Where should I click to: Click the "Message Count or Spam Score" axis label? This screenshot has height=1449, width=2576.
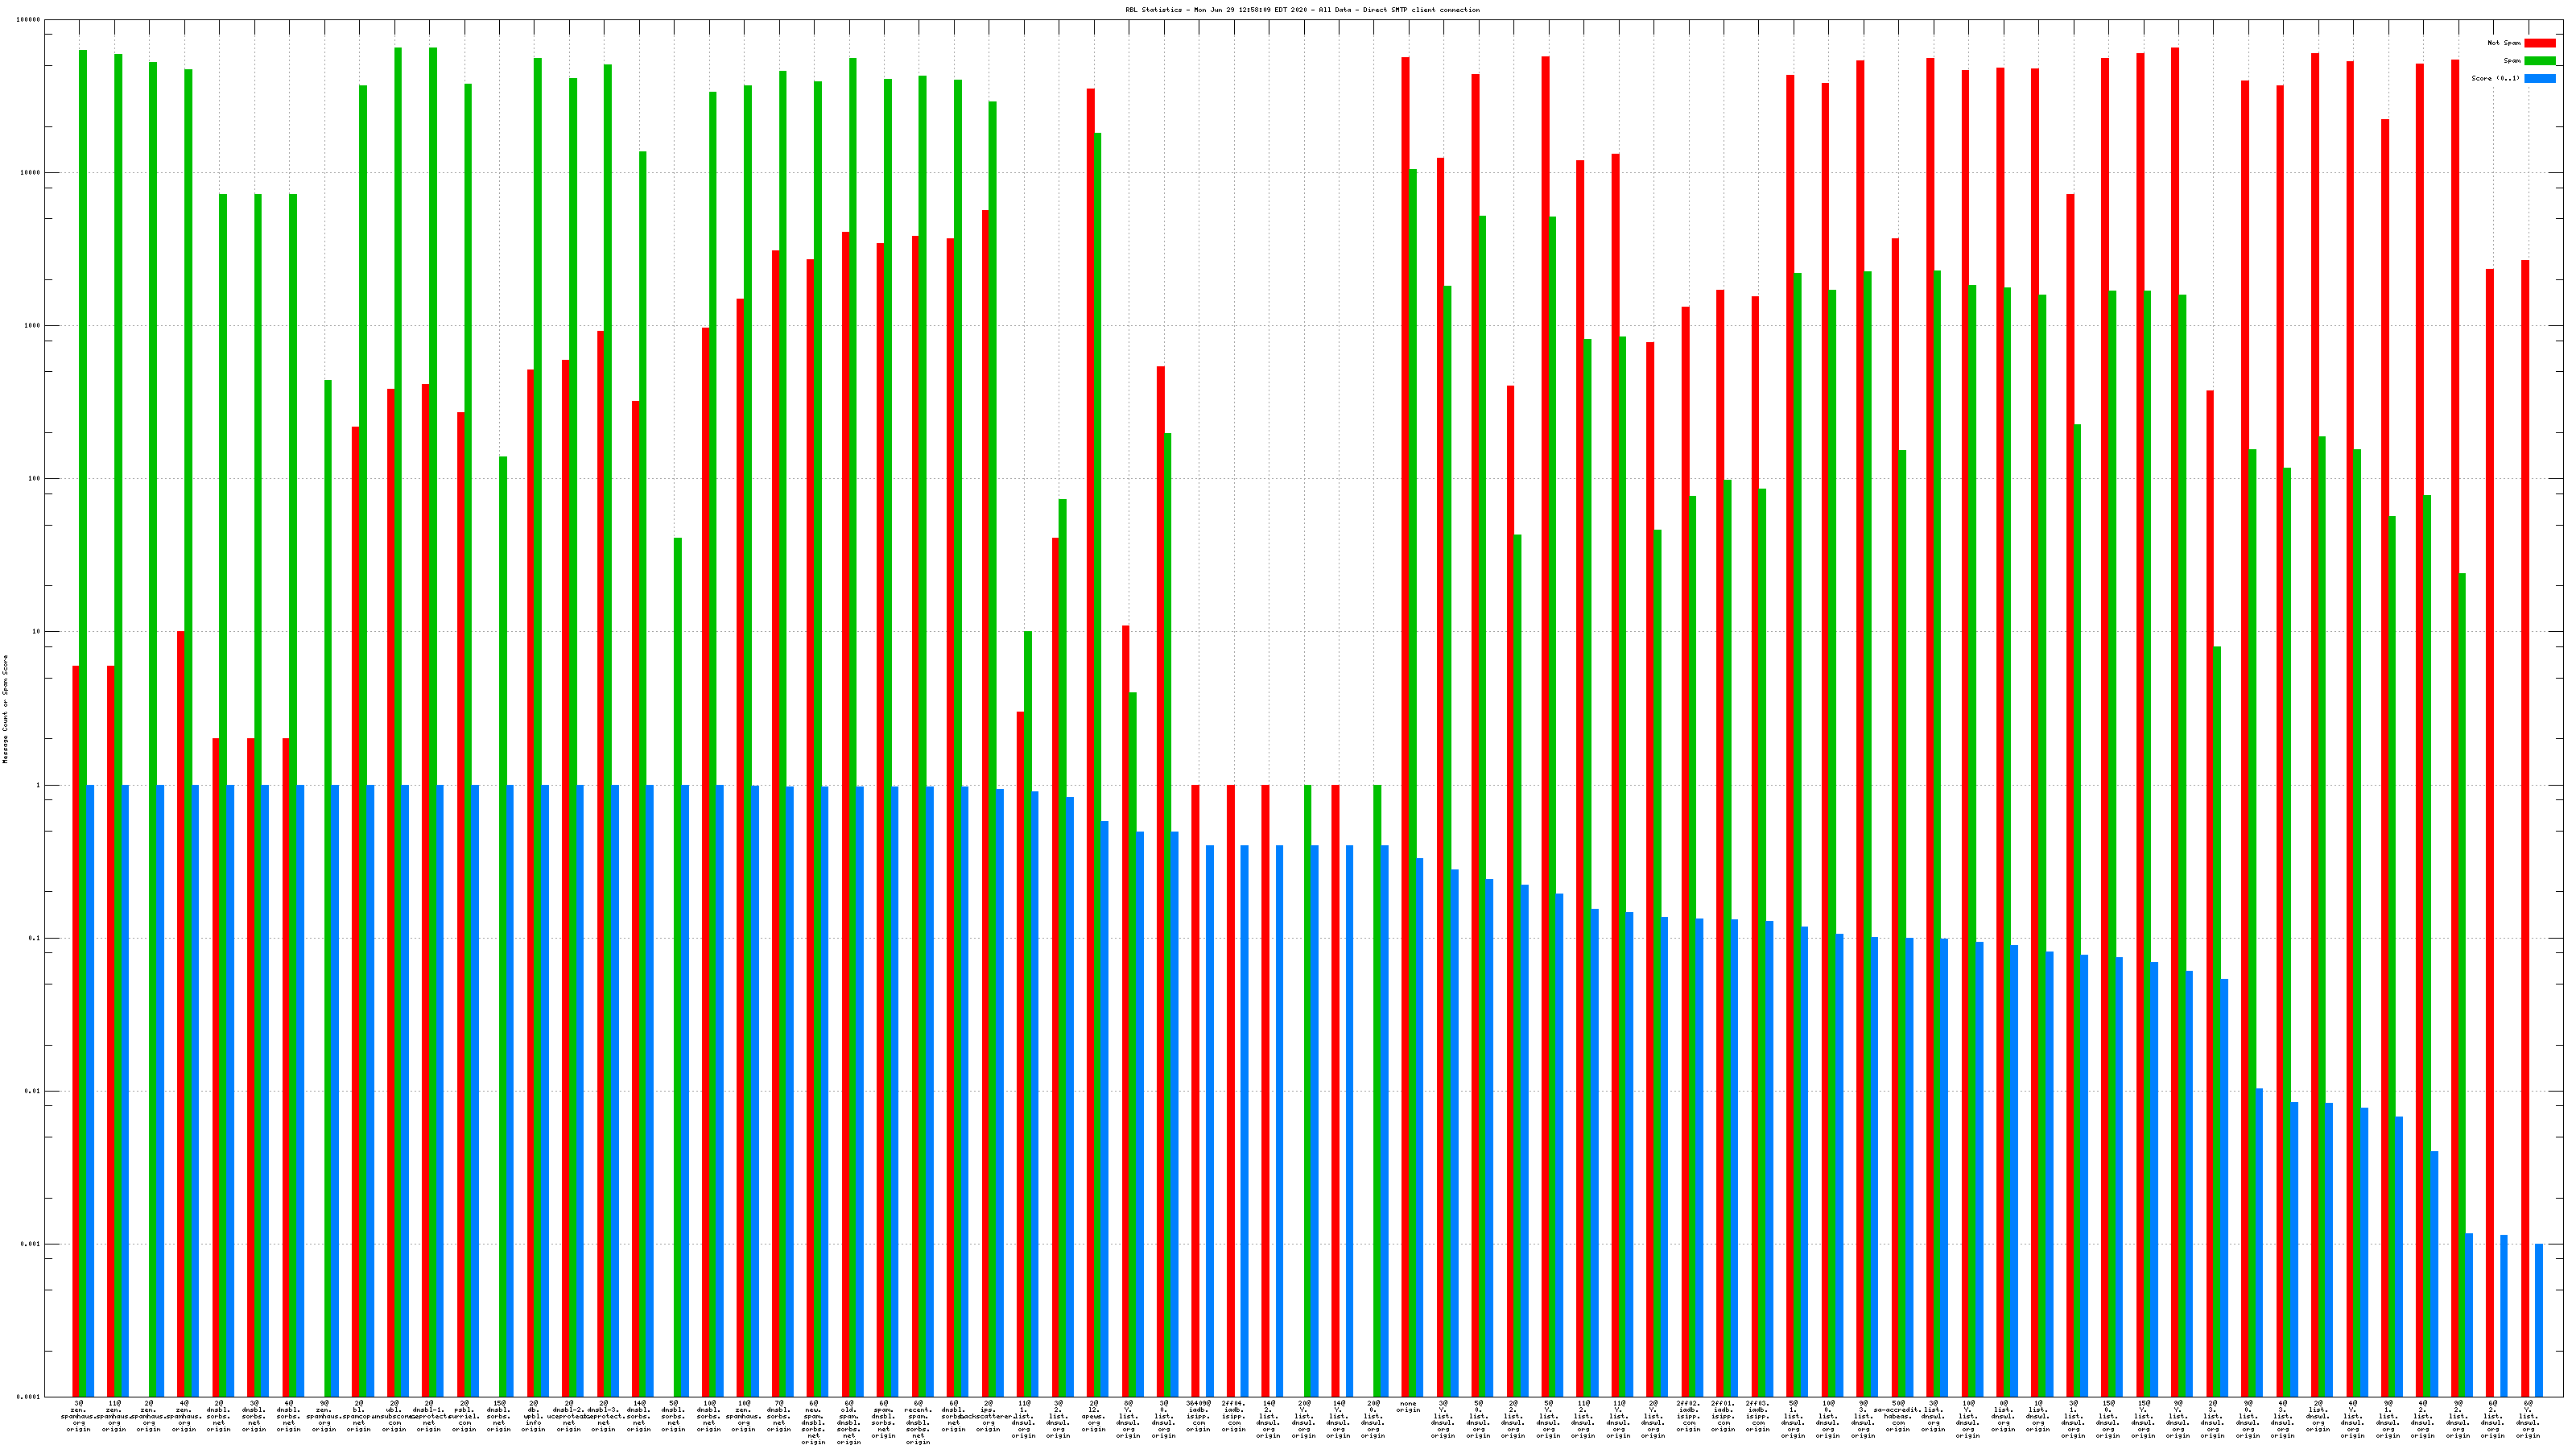[x=5, y=709]
